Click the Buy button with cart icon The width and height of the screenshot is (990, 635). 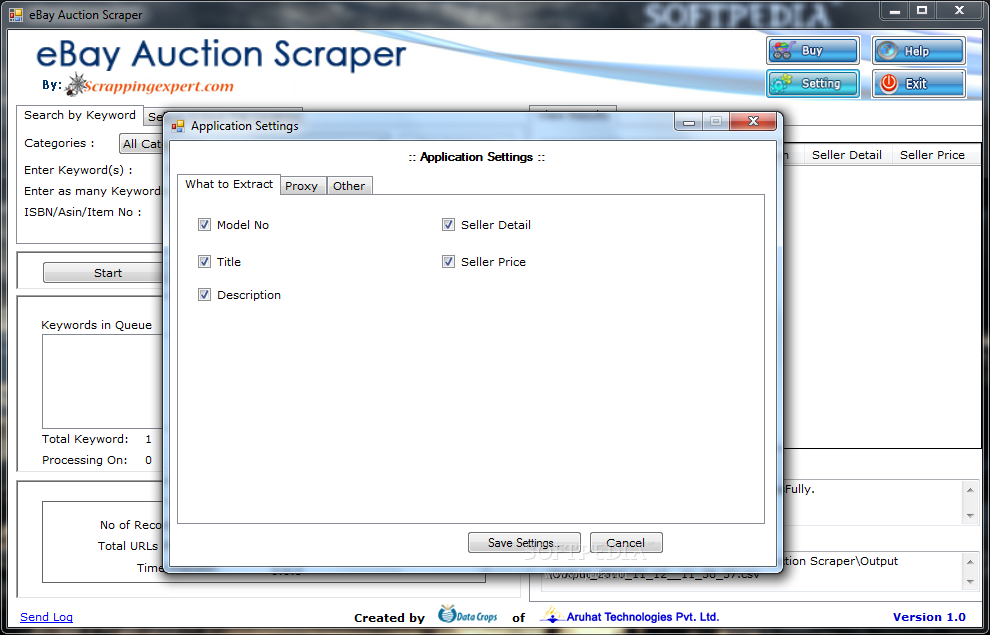(x=813, y=51)
